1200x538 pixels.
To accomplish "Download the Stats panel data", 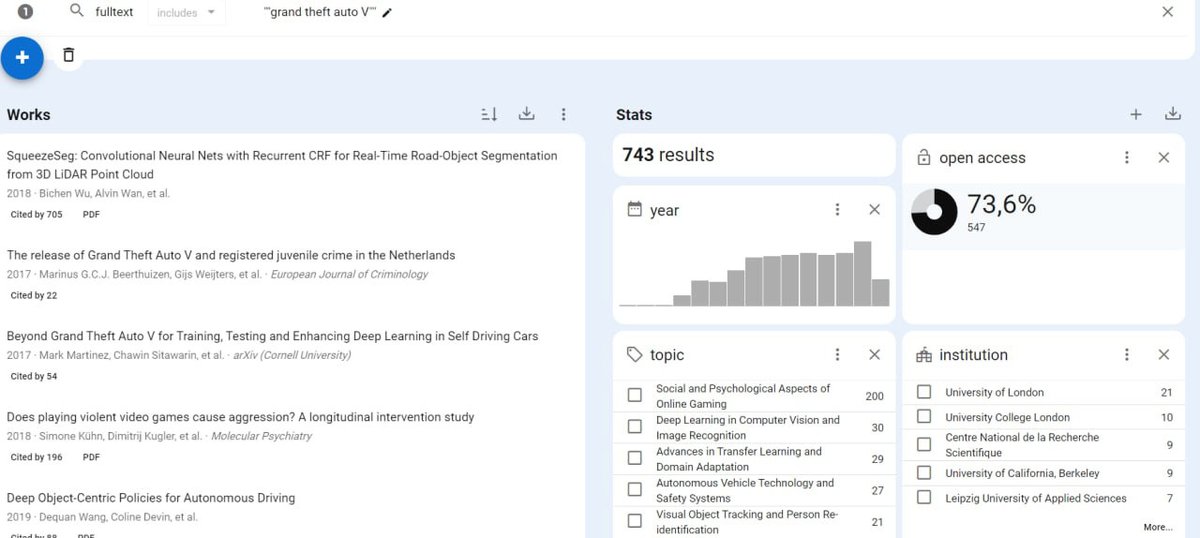I will click(x=1172, y=114).
